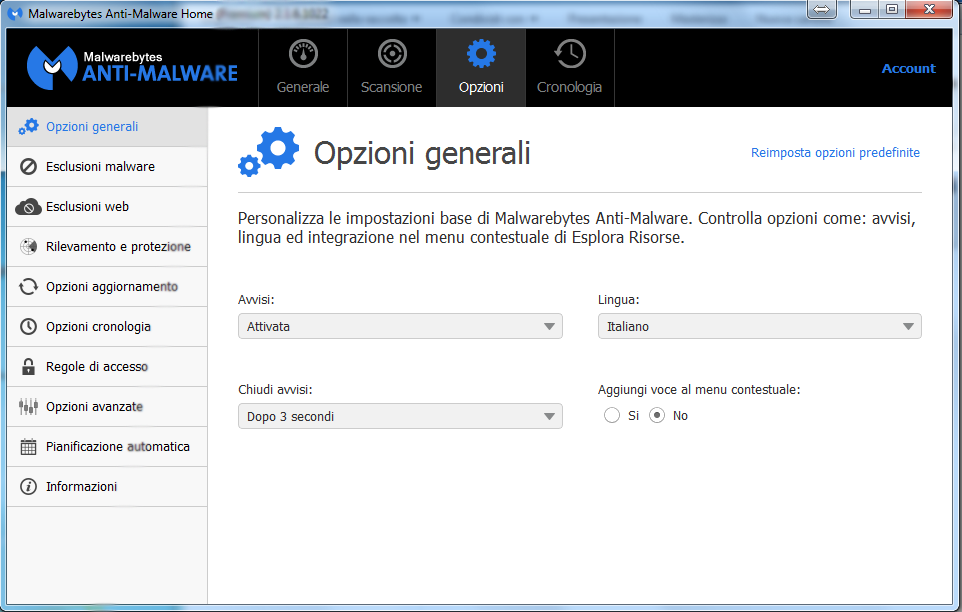Open the Scansione tab
This screenshot has height=612, width=962.
[391, 67]
